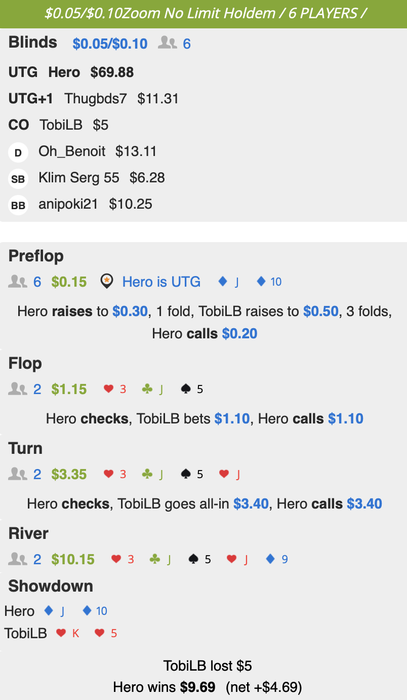The width and height of the screenshot is (407, 700).
Task: Click the Flop players count icon
Action: click(x=17, y=389)
